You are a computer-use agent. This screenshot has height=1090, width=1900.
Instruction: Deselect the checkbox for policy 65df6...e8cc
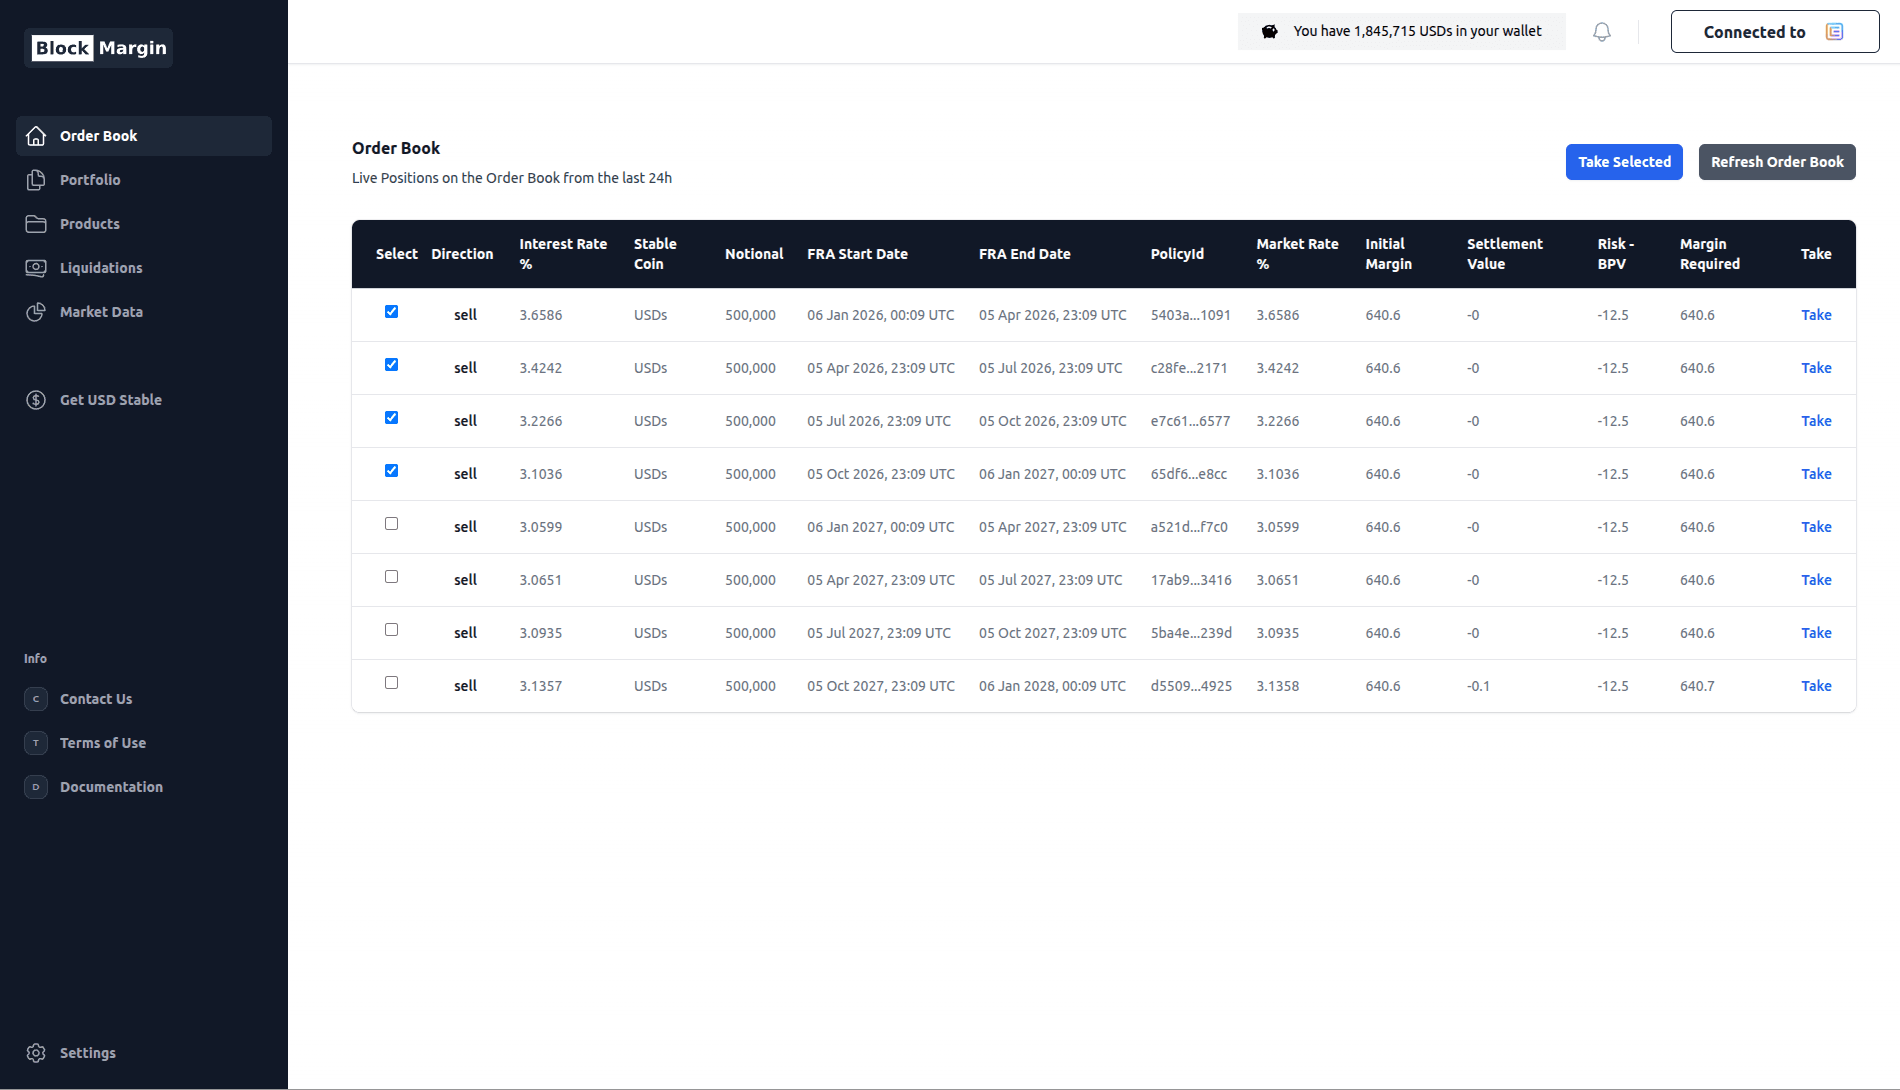[x=391, y=471]
